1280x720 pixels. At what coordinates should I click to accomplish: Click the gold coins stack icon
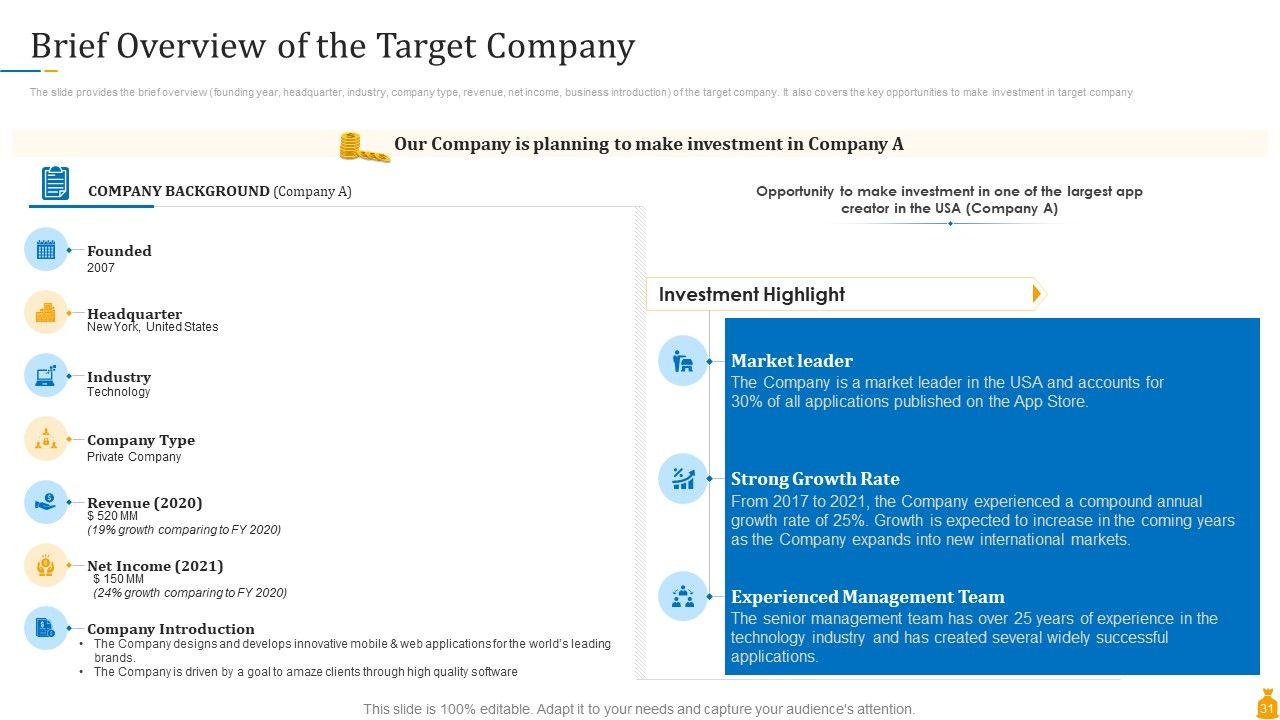(363, 147)
